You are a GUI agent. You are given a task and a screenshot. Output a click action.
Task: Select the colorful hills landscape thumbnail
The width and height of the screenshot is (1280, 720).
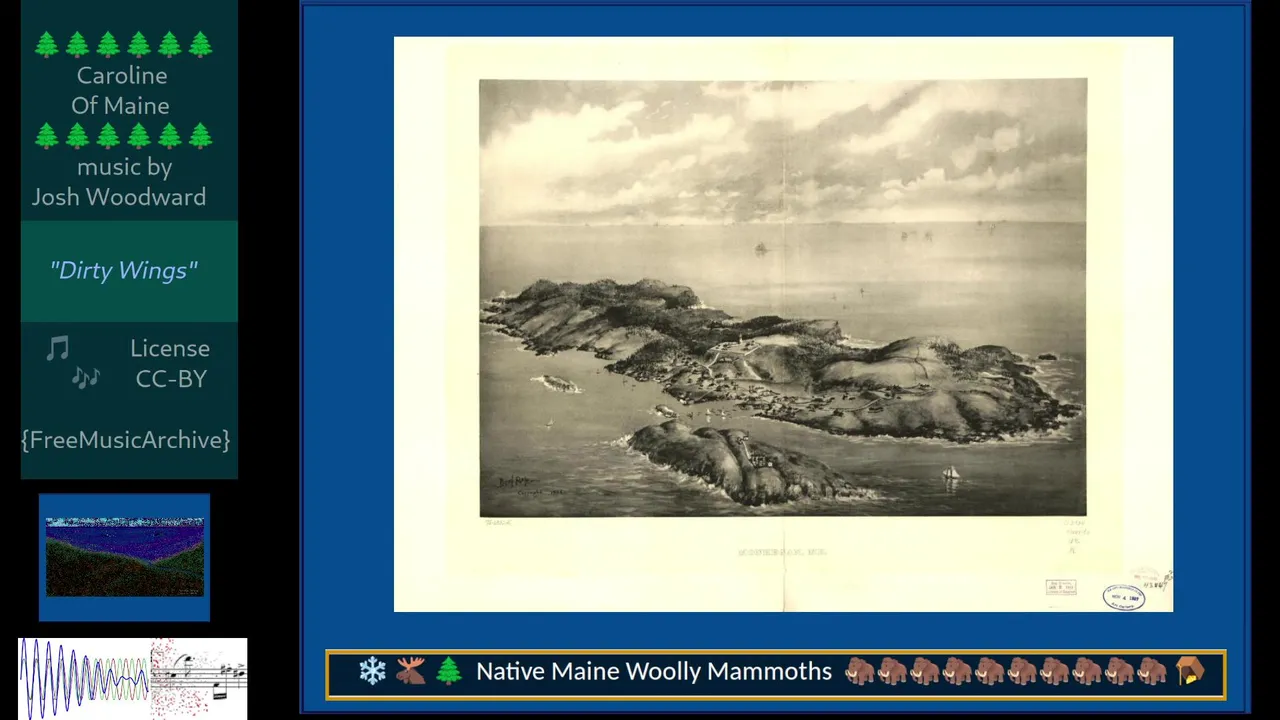pyautogui.click(x=125, y=557)
